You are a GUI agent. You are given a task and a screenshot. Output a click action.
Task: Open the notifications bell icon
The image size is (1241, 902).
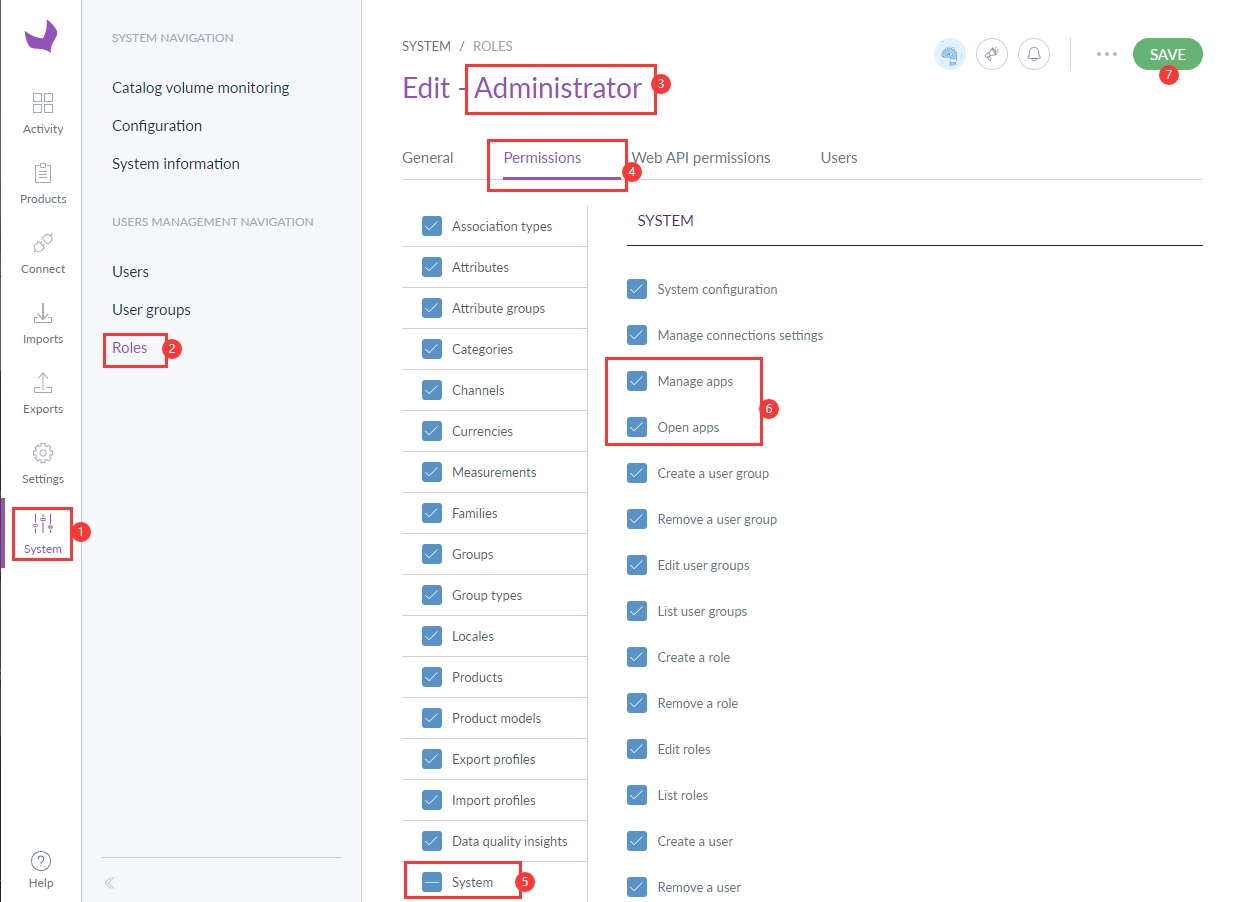(x=1034, y=54)
